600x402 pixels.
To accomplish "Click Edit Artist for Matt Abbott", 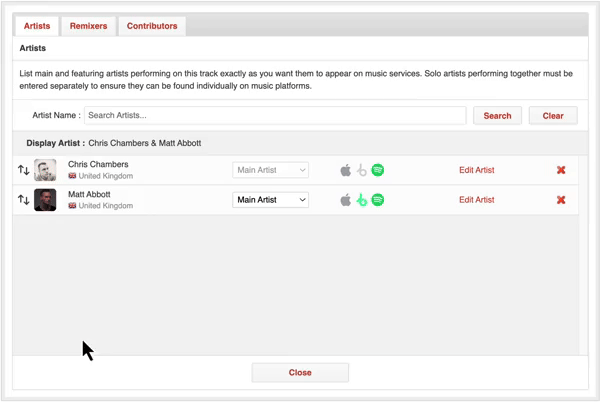I will 476,200.
